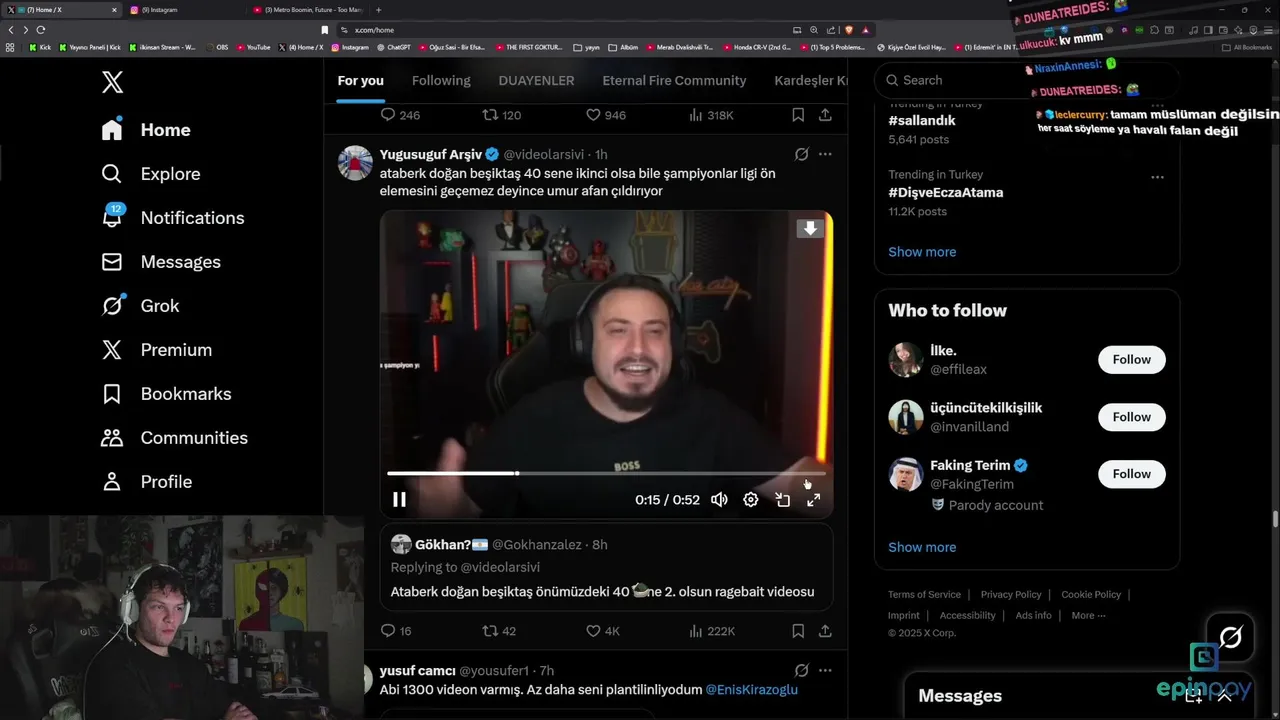Viewport: 1280px width, 720px height.
Task: Share the tweet with 4K likes
Action: pos(825,631)
